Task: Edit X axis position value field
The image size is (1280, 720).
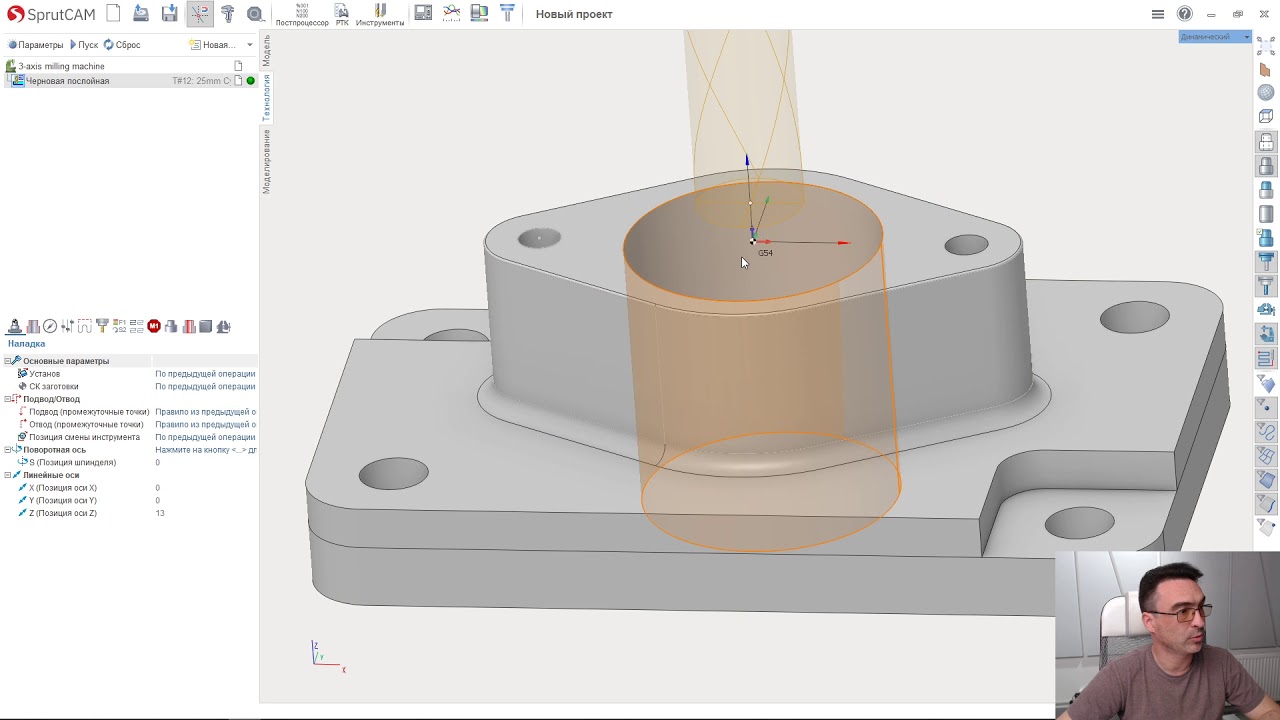Action: [205, 488]
